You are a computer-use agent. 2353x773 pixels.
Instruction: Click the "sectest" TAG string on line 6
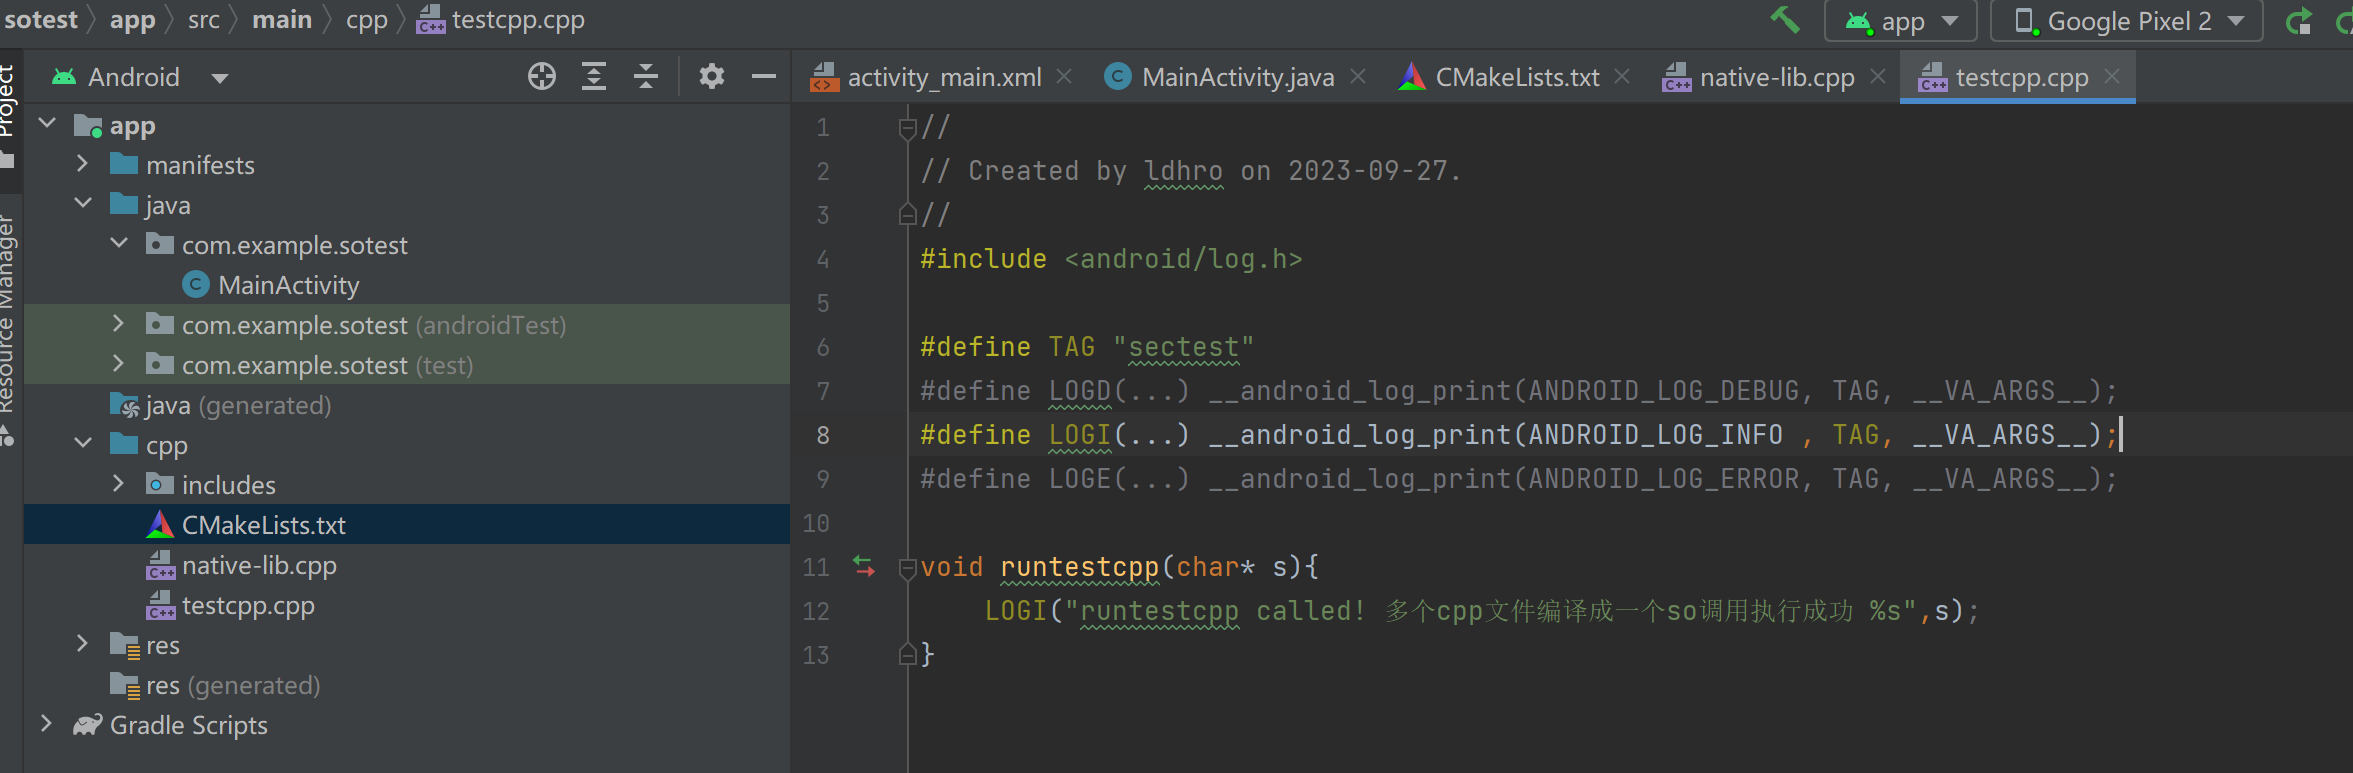pos(1183,347)
